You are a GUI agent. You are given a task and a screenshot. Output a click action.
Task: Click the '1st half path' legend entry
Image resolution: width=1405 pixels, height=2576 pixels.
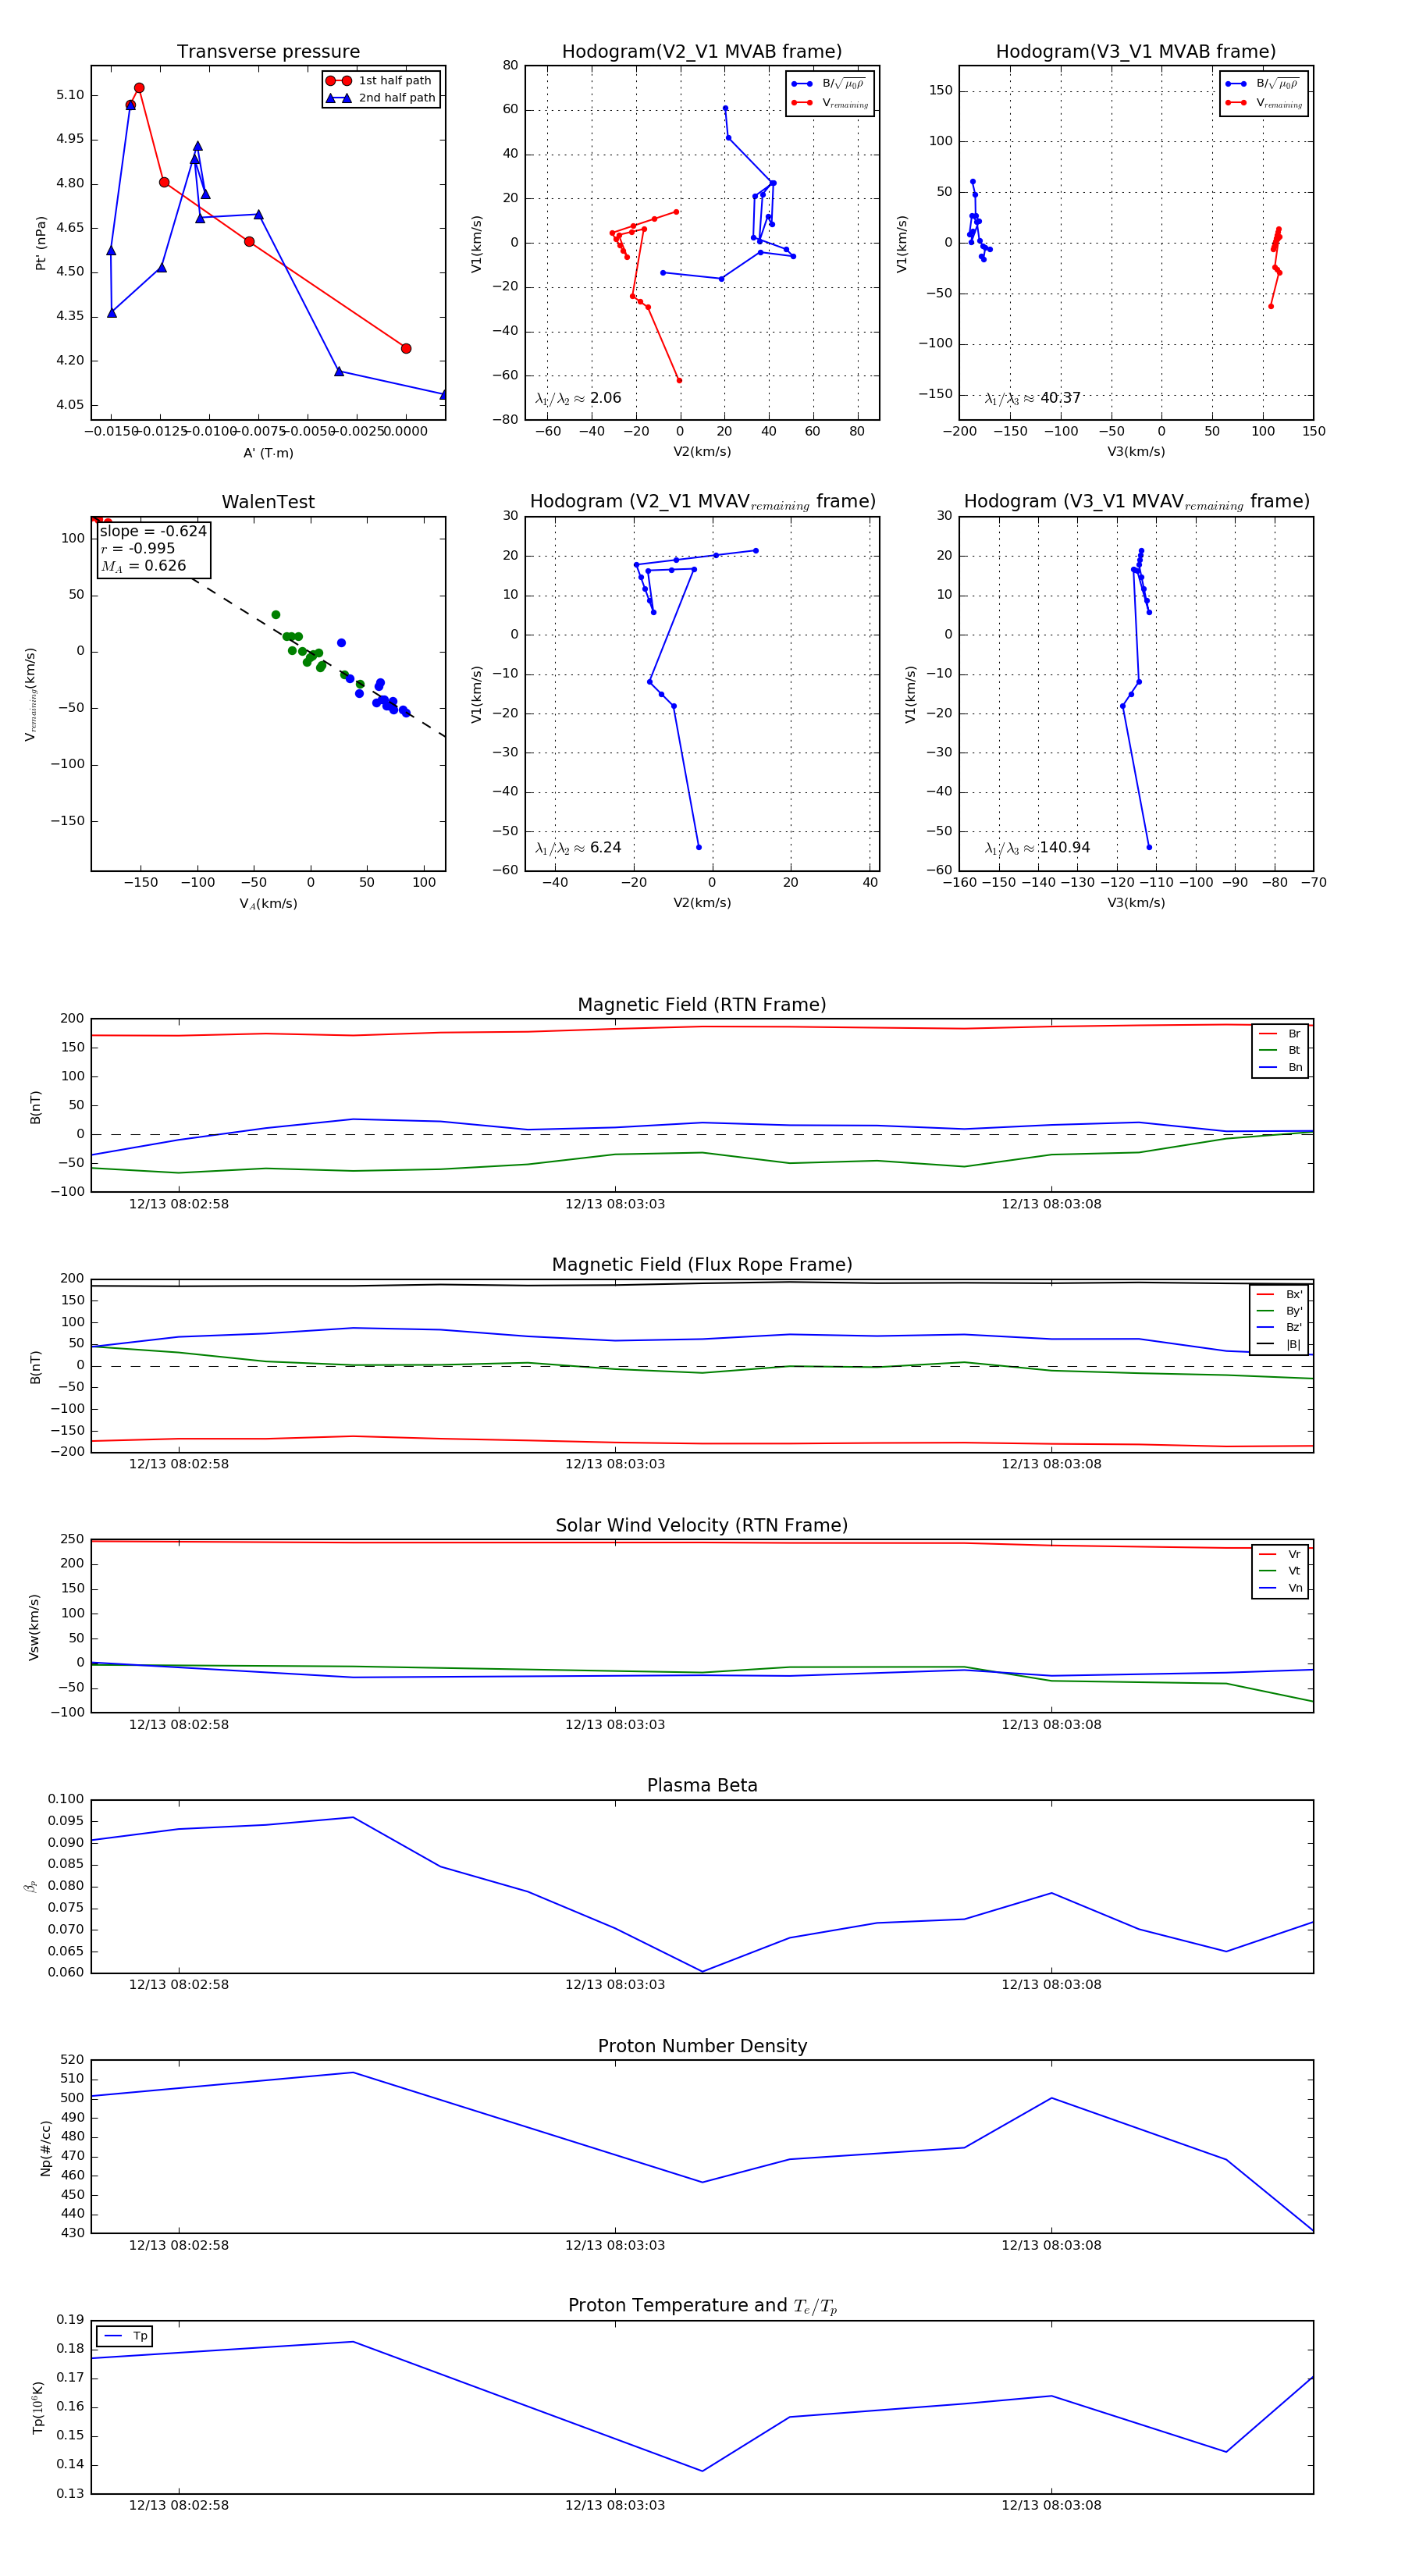(381, 81)
